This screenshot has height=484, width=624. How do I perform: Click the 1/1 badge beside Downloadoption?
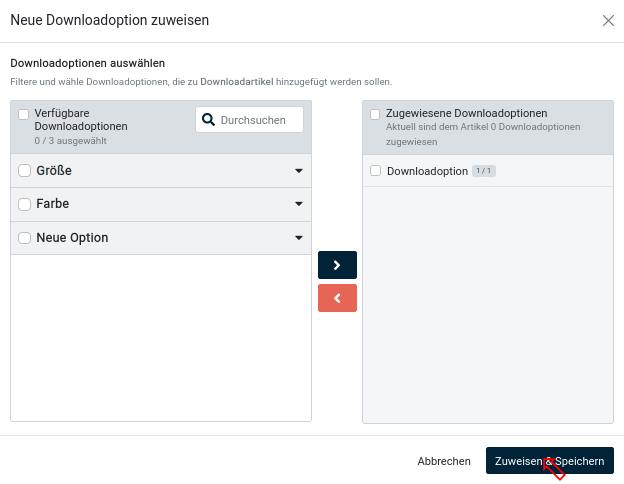click(484, 171)
